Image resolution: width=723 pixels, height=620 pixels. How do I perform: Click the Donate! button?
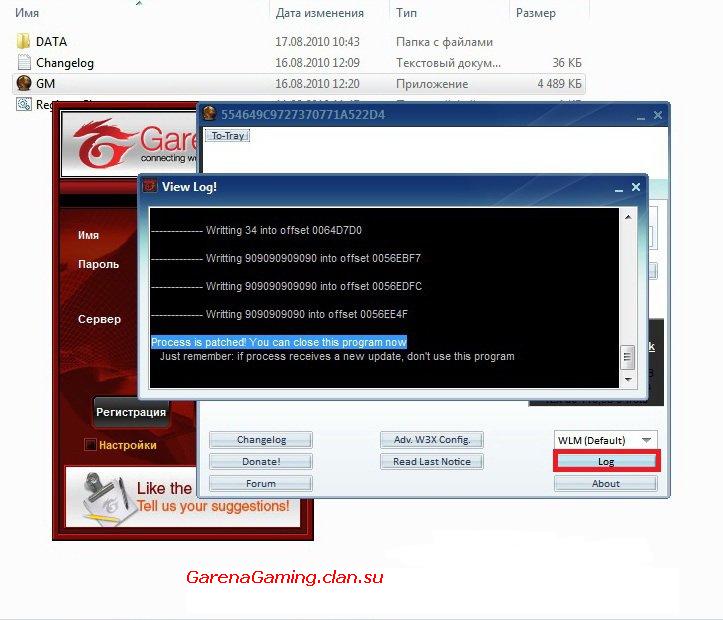[x=261, y=461]
